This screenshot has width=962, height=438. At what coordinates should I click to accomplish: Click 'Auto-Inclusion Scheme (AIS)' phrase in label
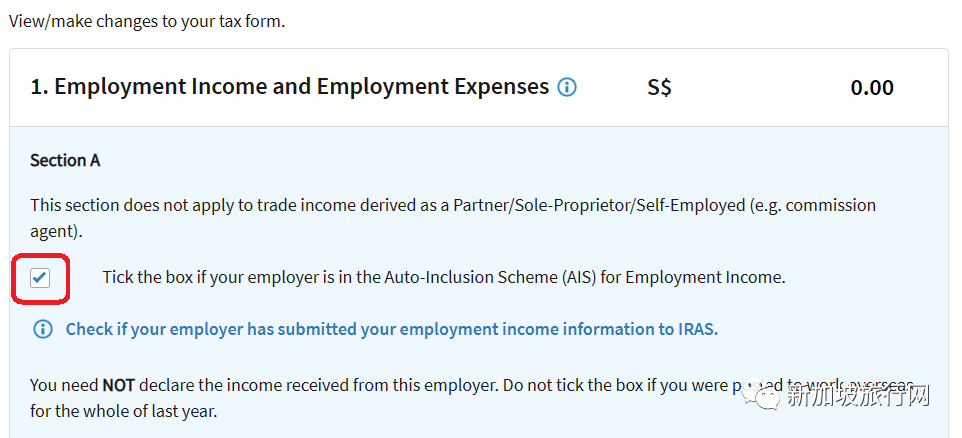coord(490,277)
